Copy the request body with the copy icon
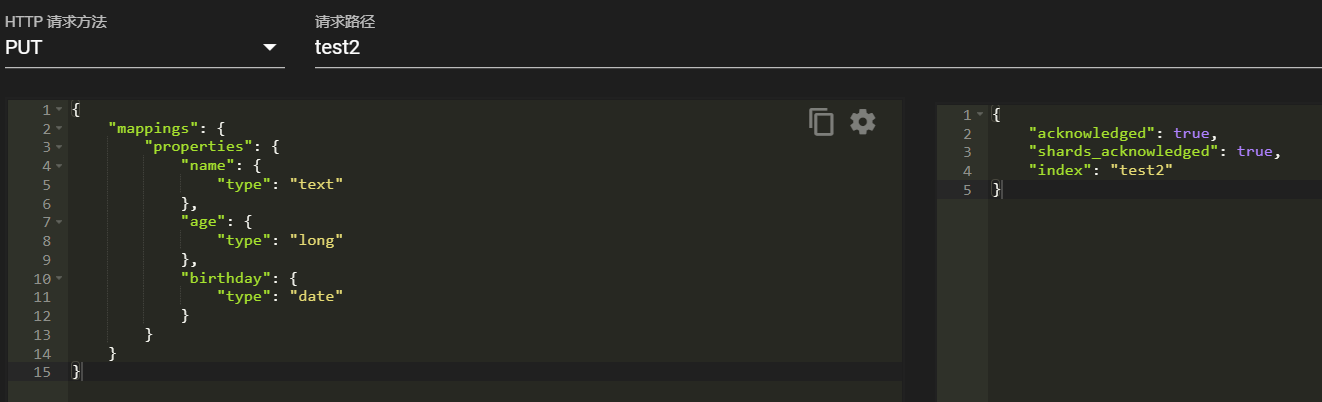 click(x=821, y=122)
